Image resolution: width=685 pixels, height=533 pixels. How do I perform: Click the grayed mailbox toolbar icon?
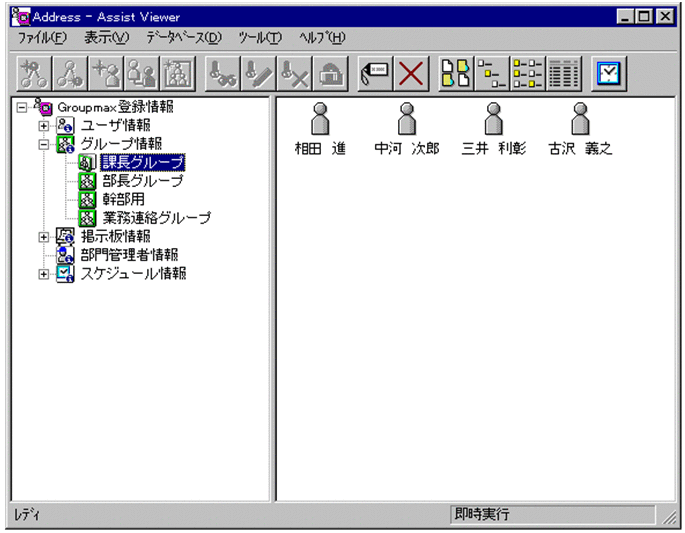331,74
